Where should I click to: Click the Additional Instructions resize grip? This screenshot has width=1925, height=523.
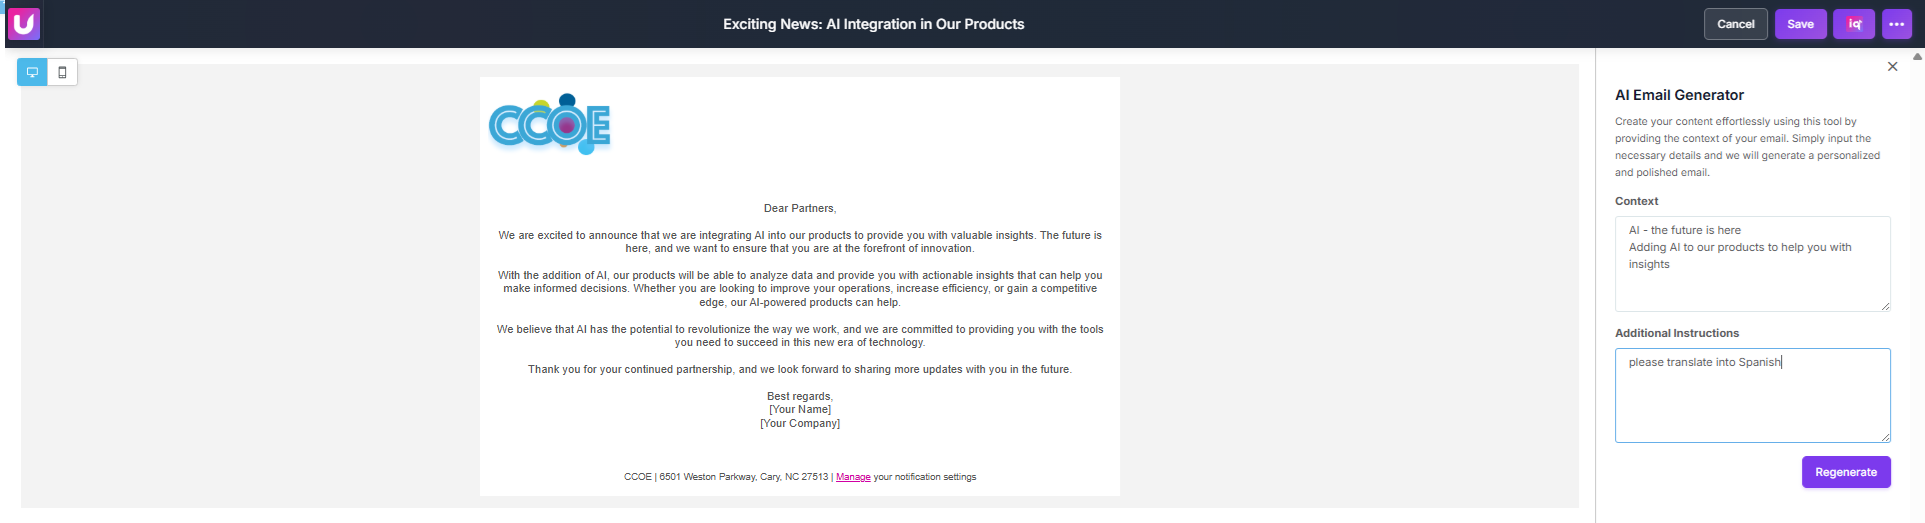(1885, 437)
